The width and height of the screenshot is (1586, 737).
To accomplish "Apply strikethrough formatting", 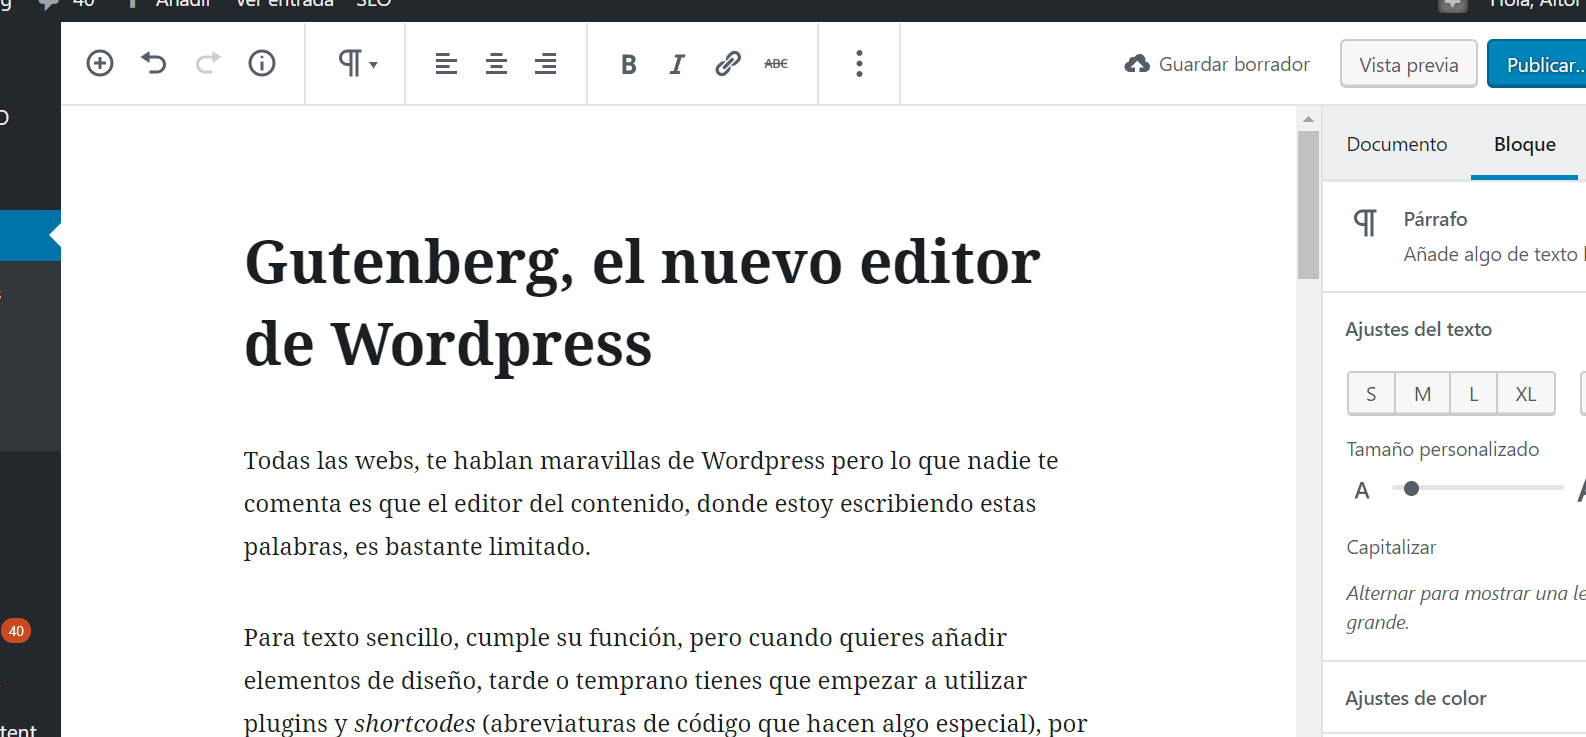I will [776, 64].
